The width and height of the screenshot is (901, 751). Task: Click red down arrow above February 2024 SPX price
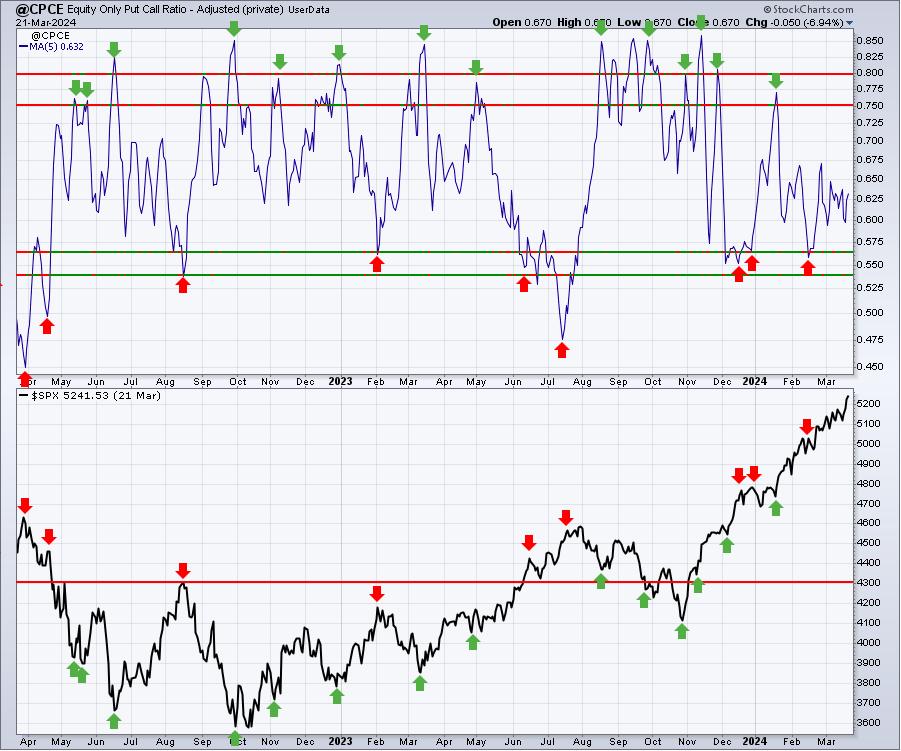[806, 426]
